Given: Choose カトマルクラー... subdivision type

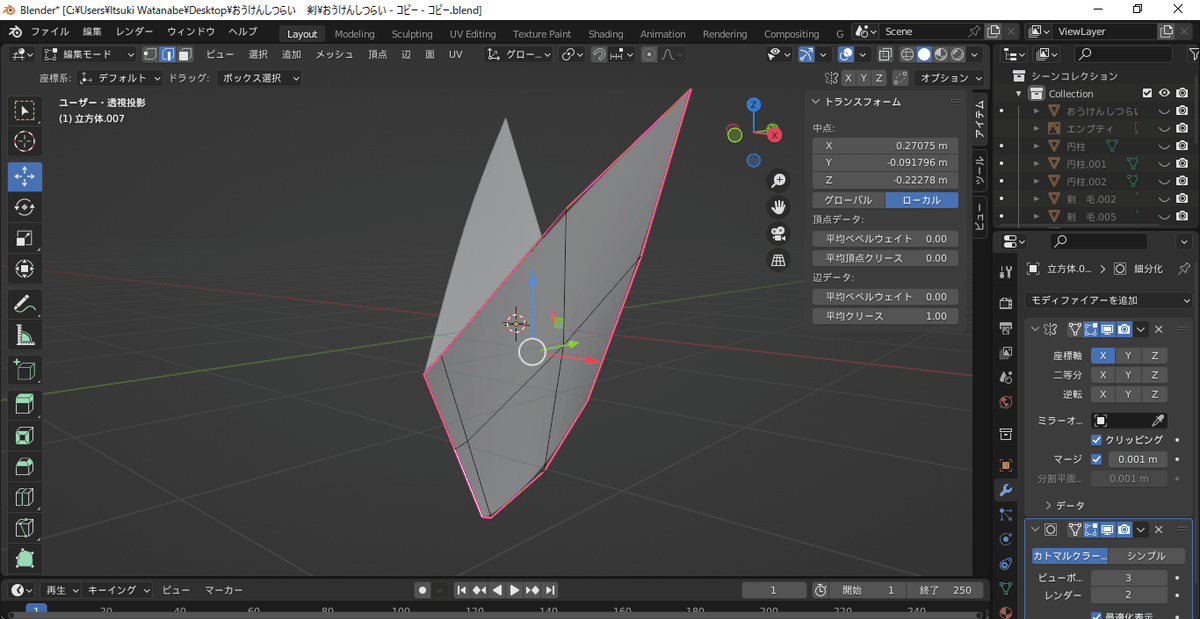Looking at the screenshot, I should point(1070,556).
